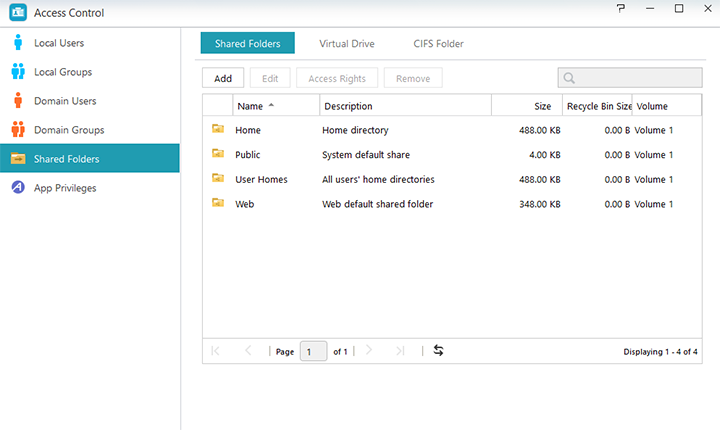The width and height of the screenshot is (720, 430).
Task: Click the 4.00 KB size value
Action: [x=545, y=155]
